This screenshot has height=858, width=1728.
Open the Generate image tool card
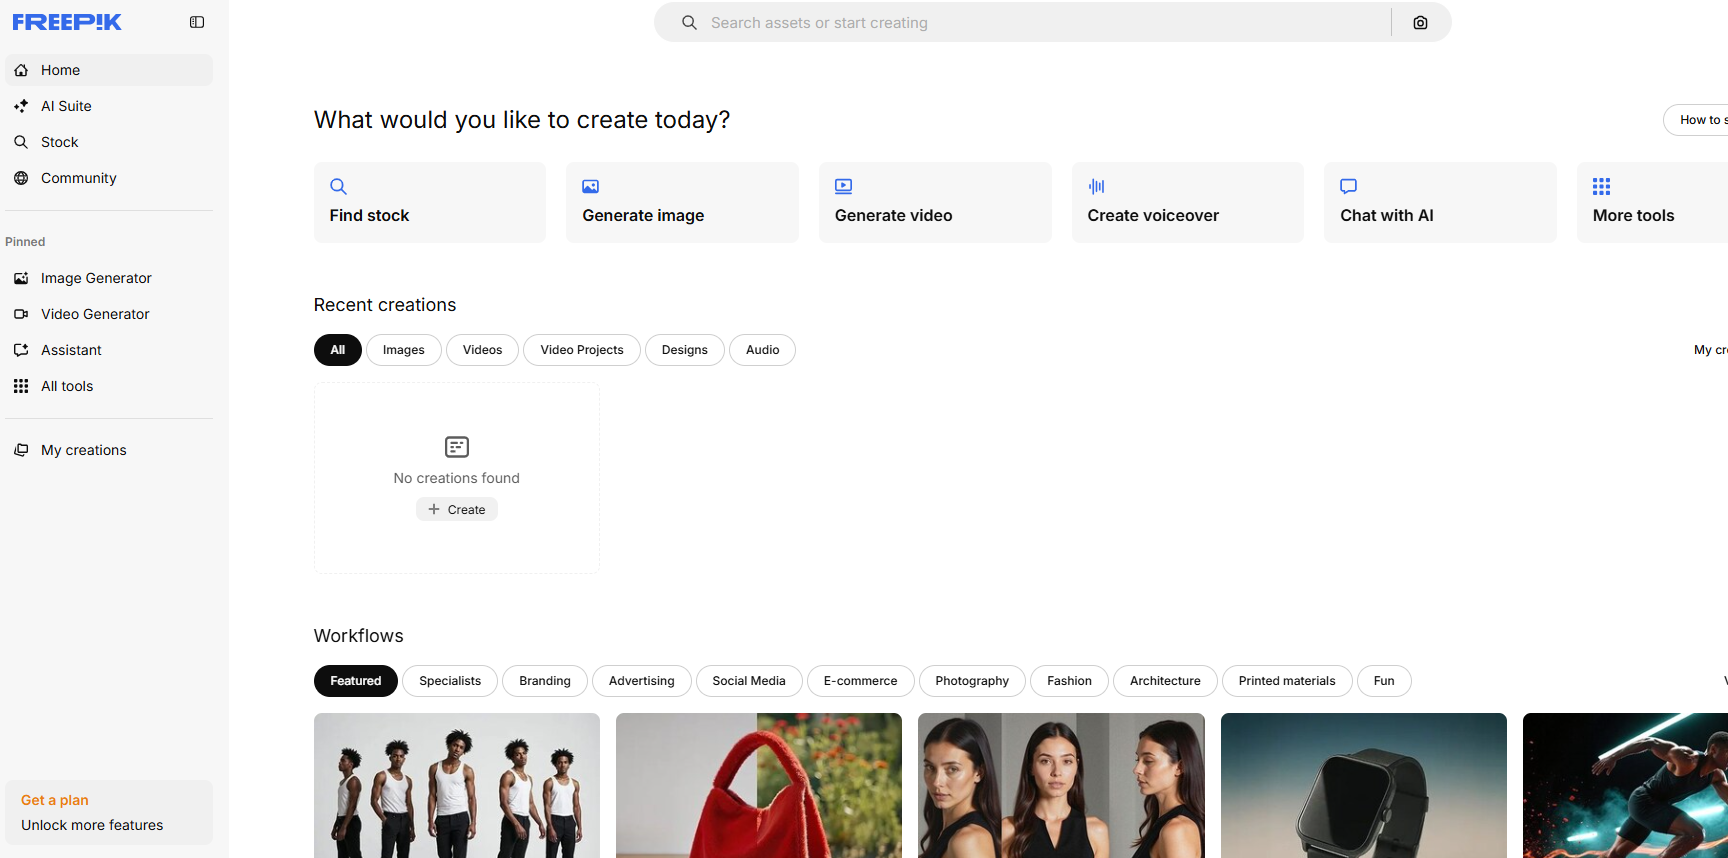click(x=682, y=202)
